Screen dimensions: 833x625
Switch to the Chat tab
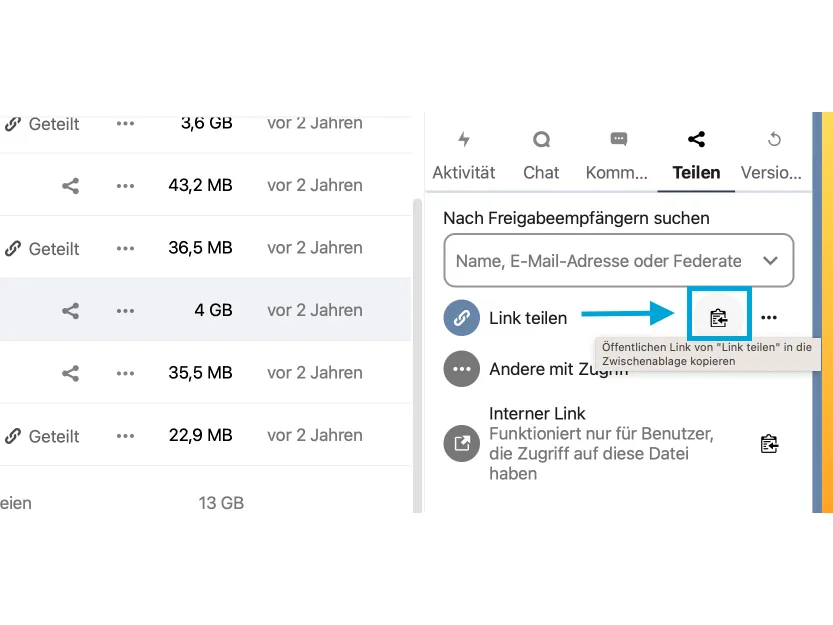pos(541,156)
